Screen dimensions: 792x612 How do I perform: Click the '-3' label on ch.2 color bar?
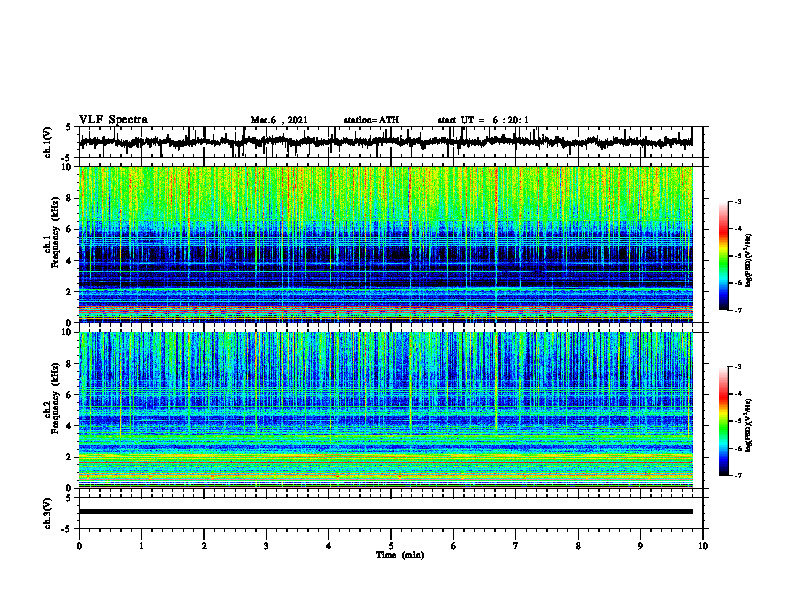[x=738, y=367]
